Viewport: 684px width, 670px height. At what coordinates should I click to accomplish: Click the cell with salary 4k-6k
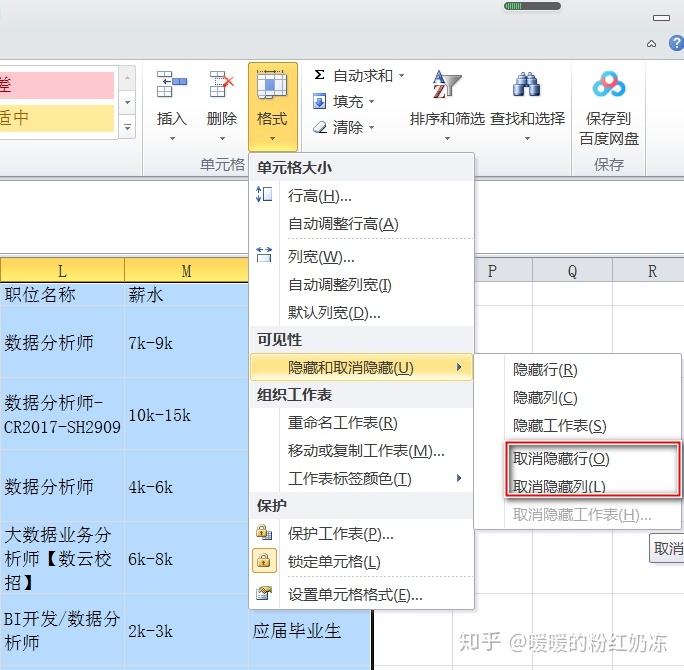[x=186, y=486]
